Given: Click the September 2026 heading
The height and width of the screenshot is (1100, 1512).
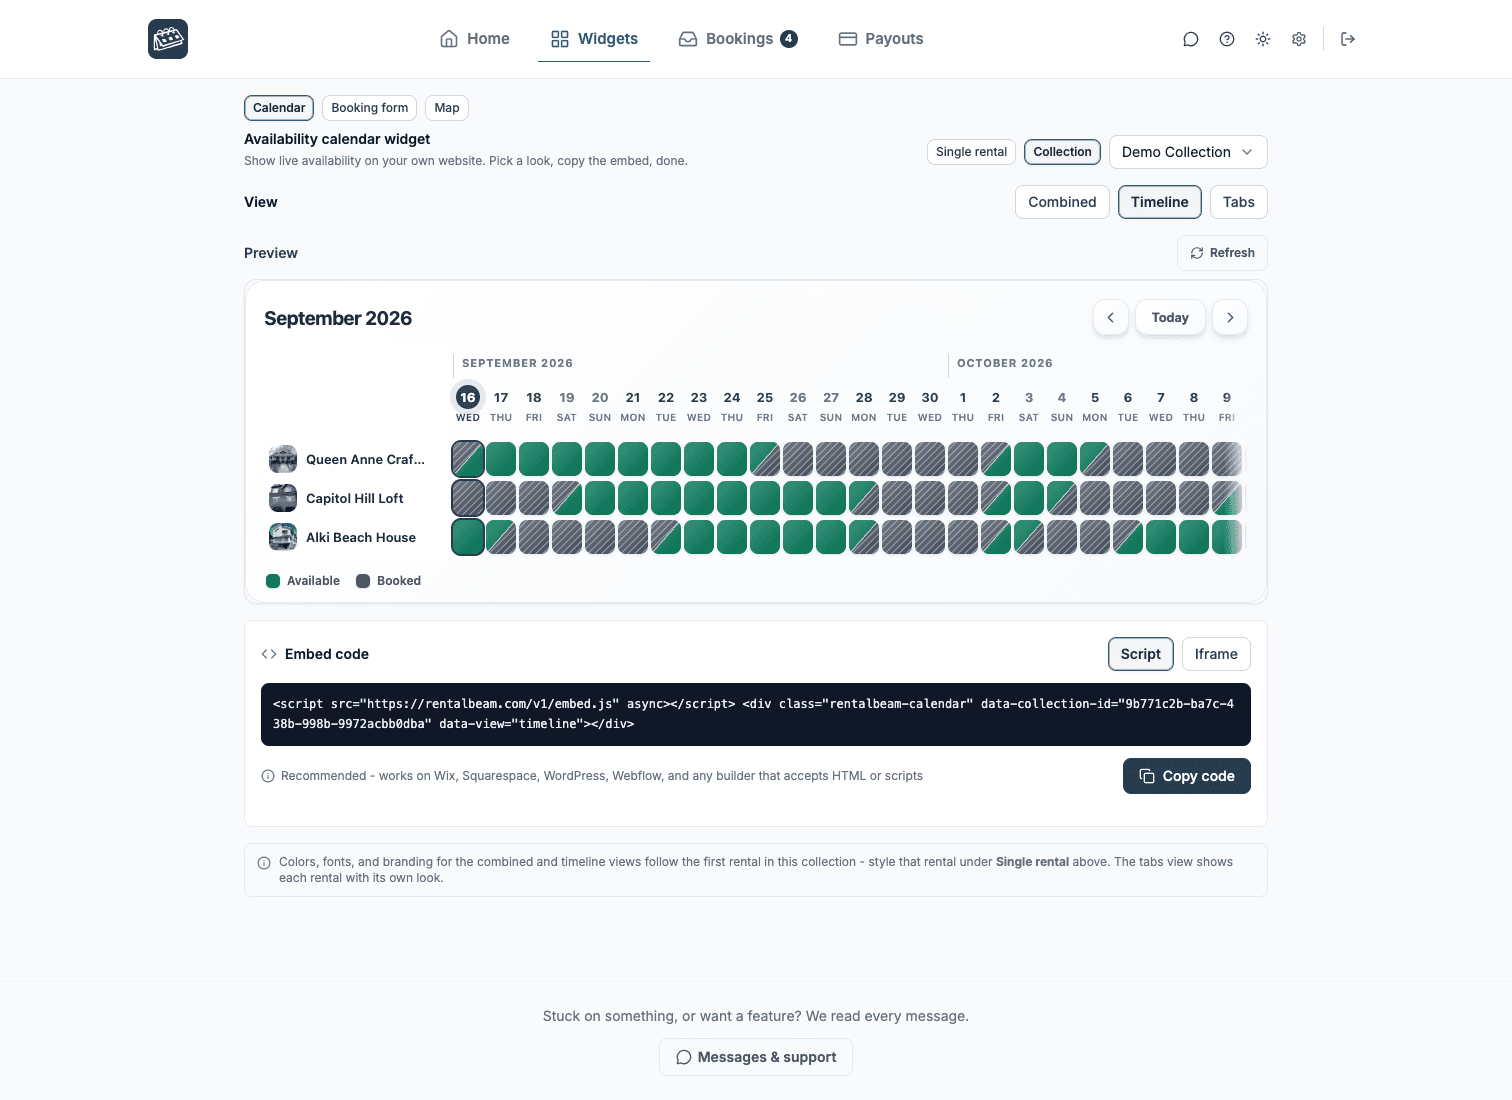Looking at the screenshot, I should coord(338,318).
